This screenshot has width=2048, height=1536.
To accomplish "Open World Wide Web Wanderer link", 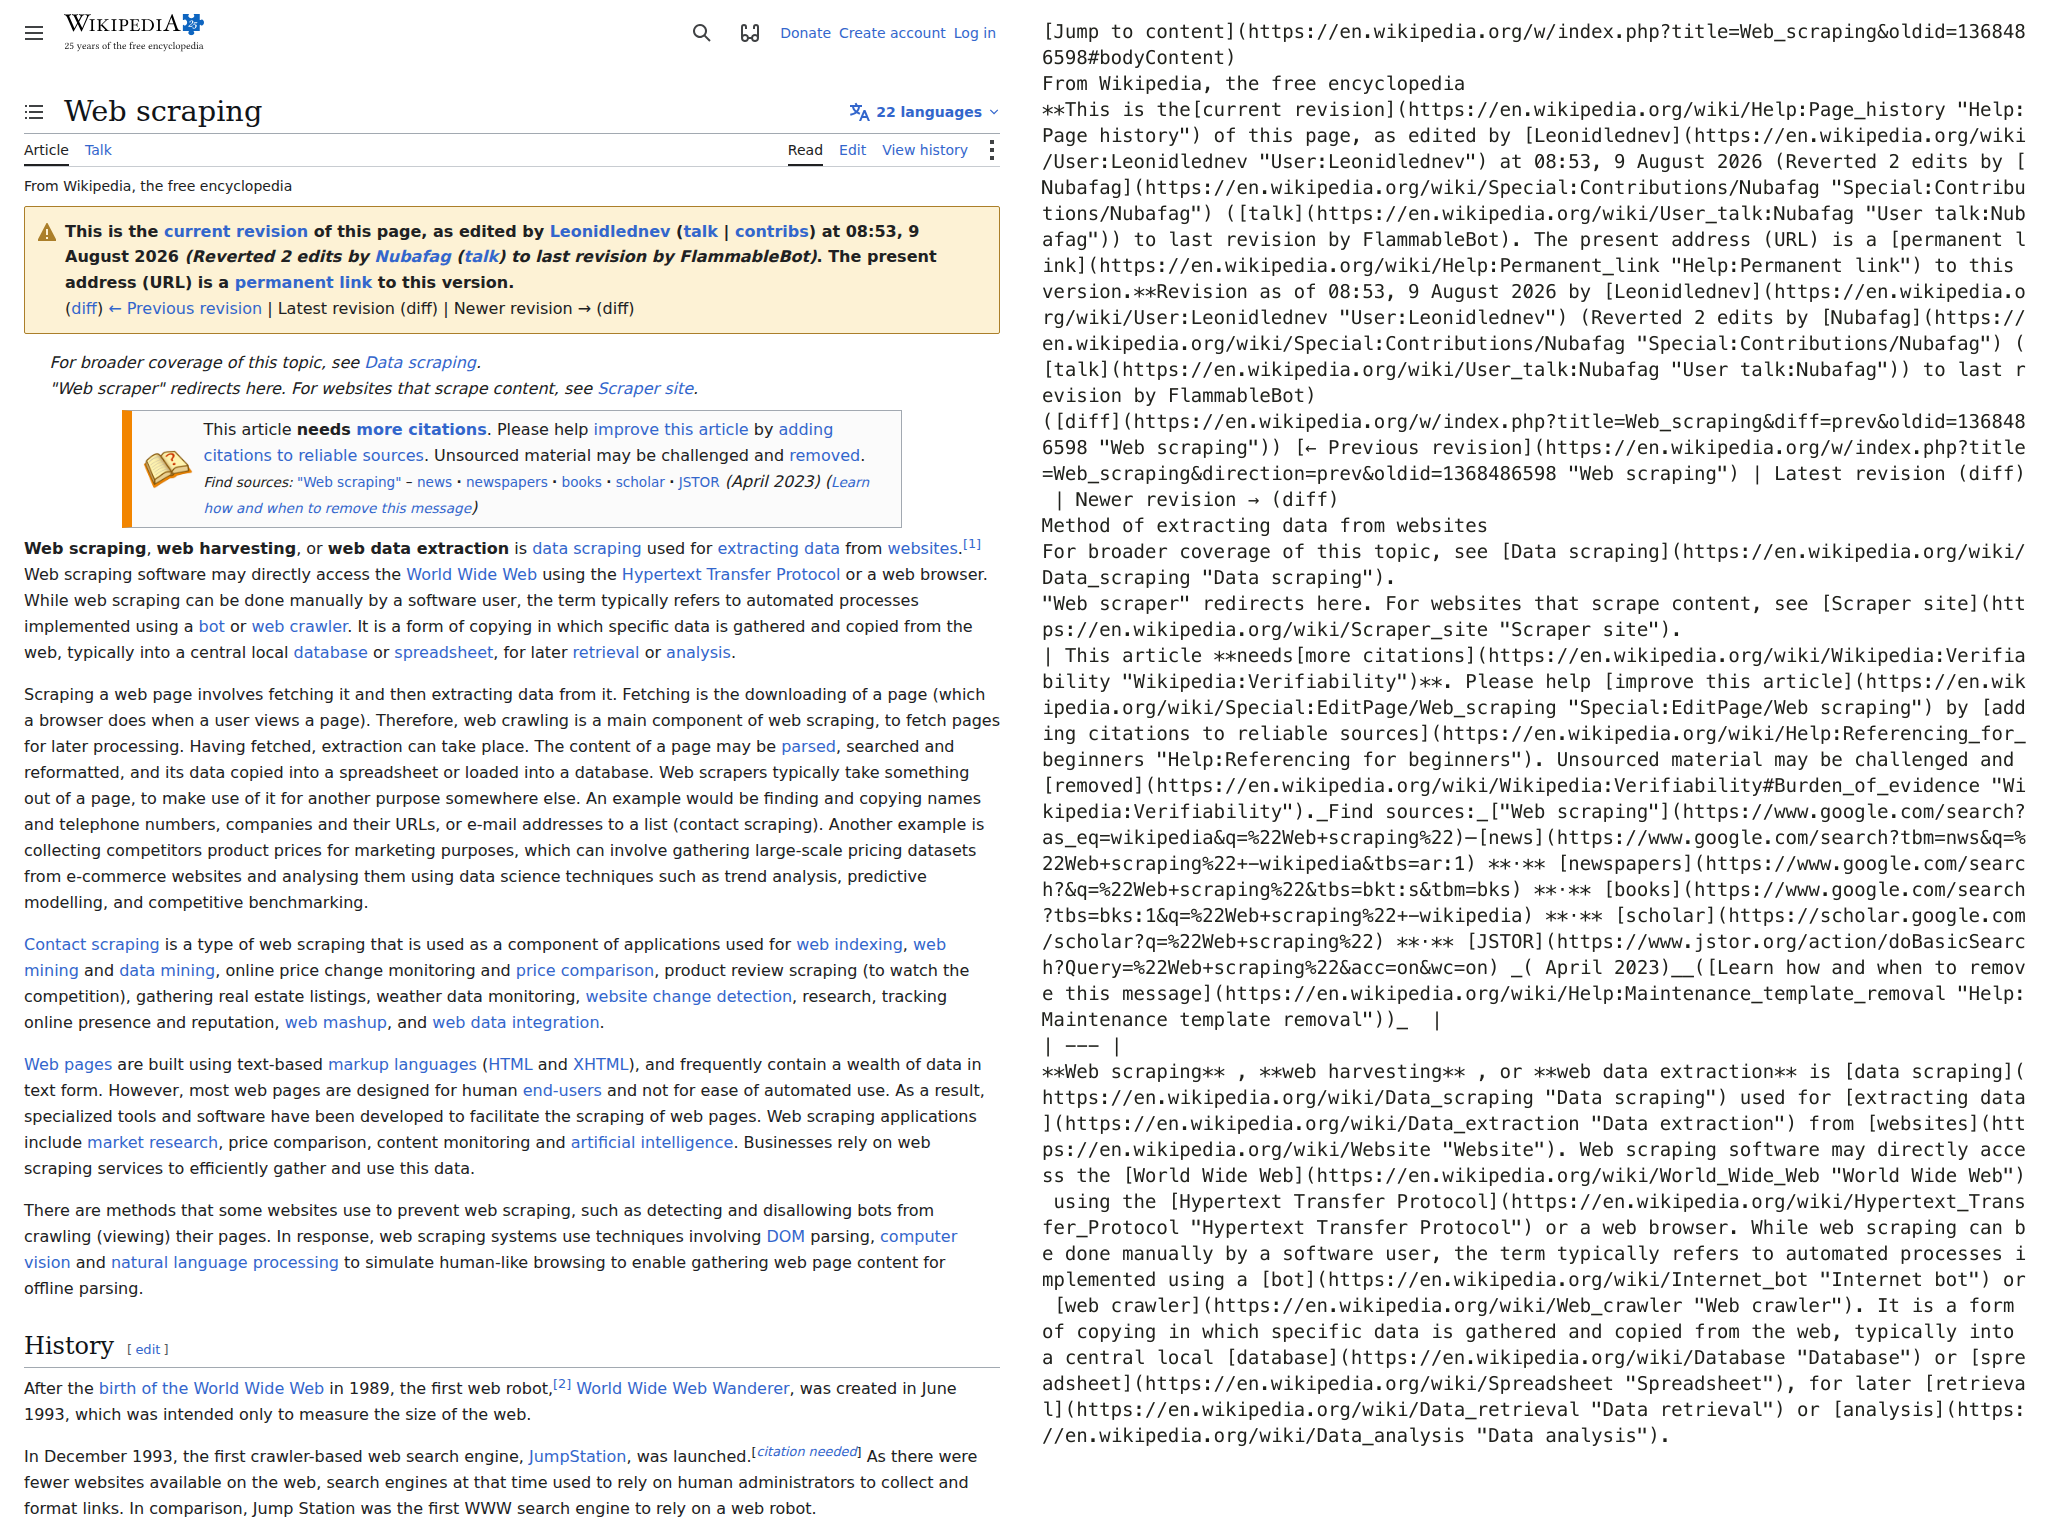I will click(683, 1388).
